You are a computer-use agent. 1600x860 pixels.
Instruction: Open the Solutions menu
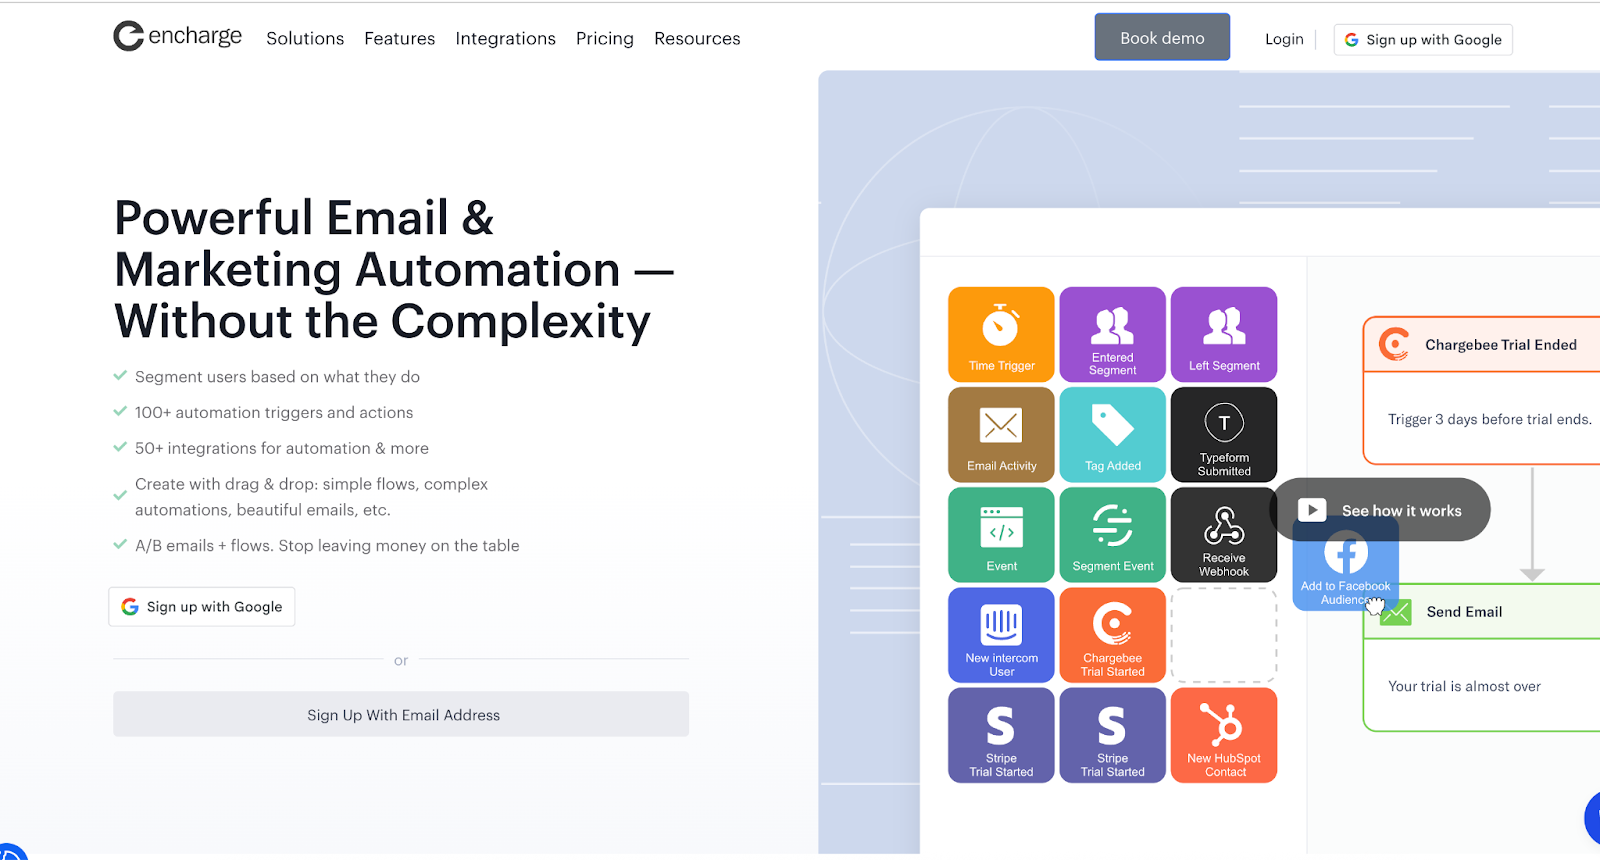[305, 39]
